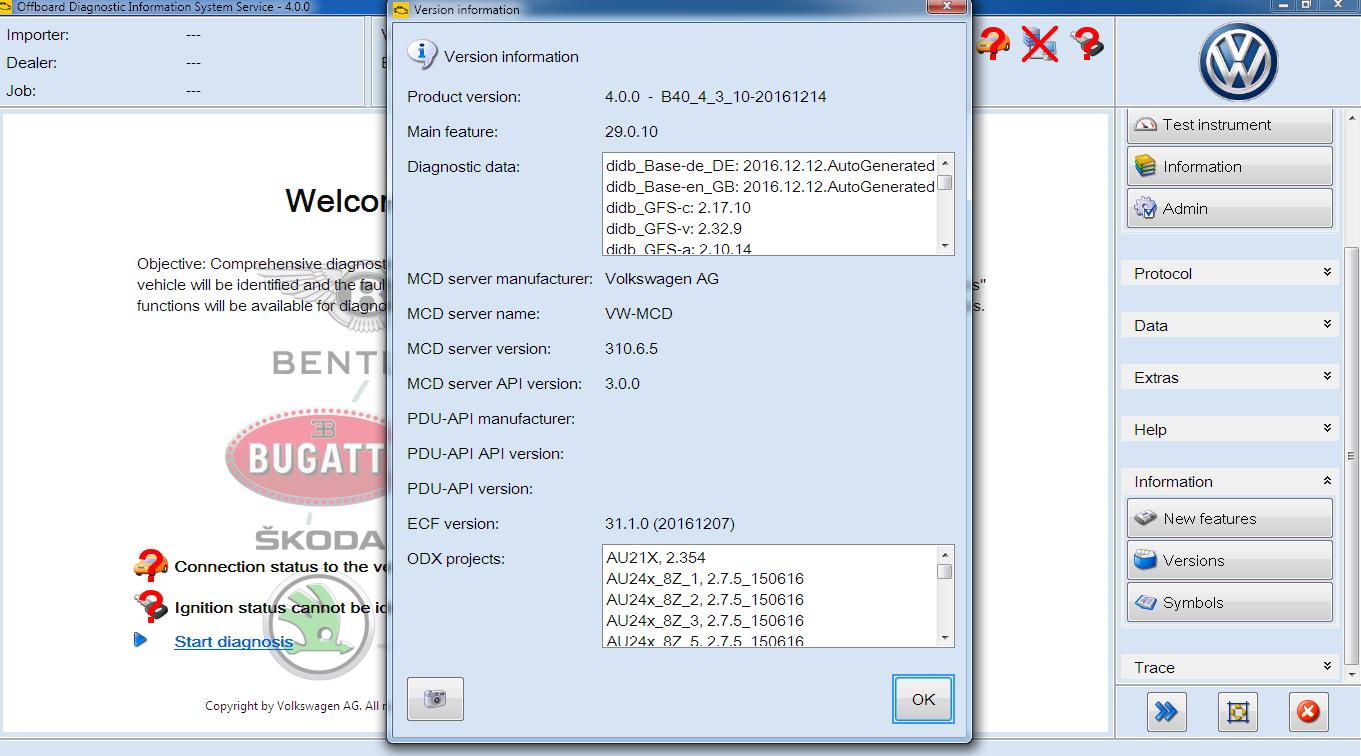Select AU24x_8Z_3 project row
This screenshot has width=1361, height=756.
coord(705,621)
